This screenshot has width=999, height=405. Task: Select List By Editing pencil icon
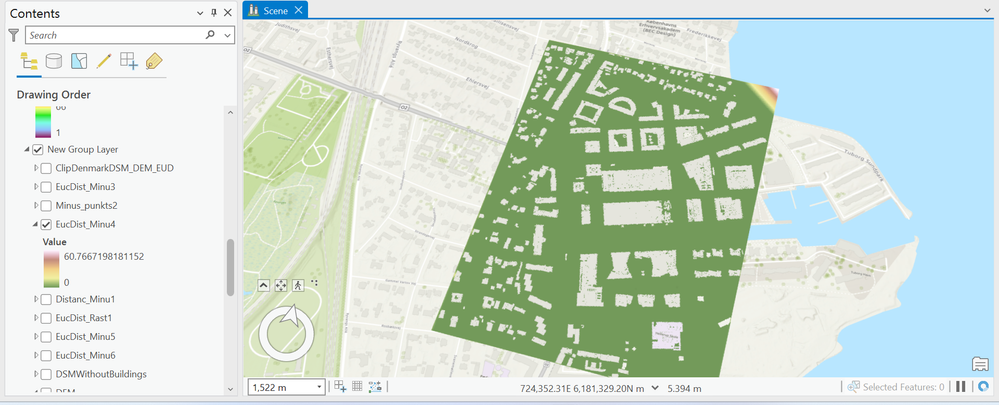(x=104, y=61)
